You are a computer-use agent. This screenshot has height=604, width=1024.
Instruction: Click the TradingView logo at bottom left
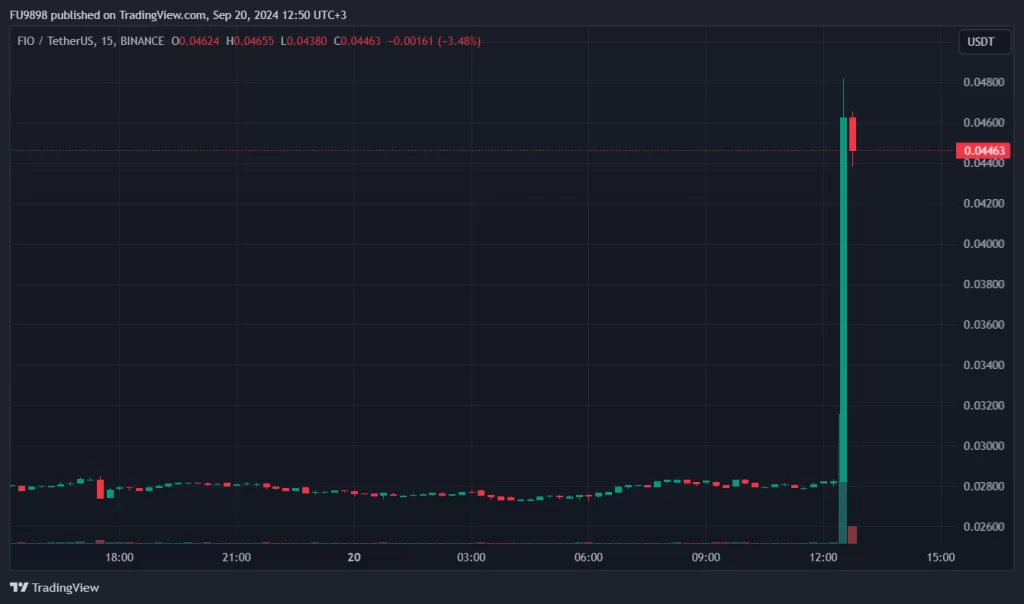point(55,587)
